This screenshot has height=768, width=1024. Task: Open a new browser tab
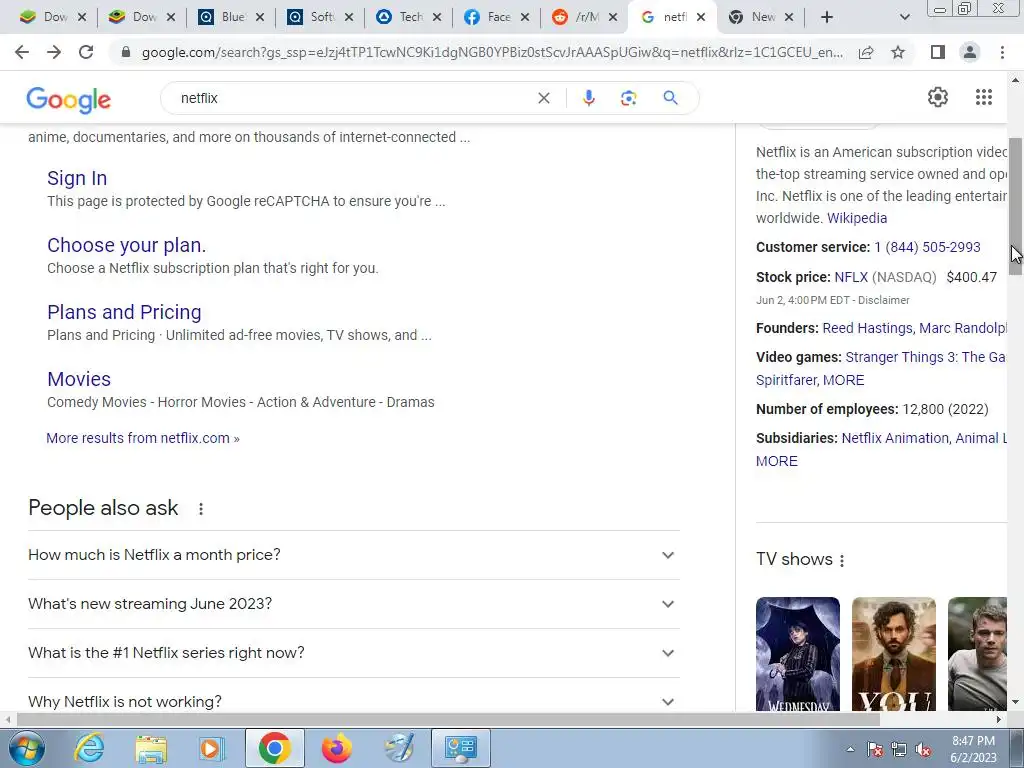click(827, 17)
